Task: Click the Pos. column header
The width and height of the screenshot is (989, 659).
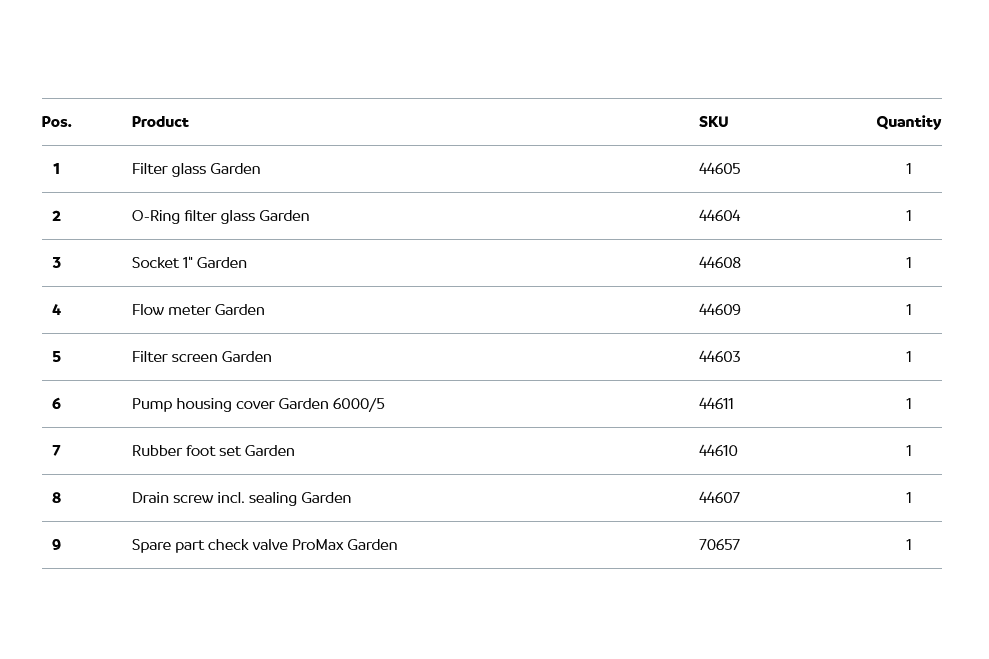Action: (x=56, y=122)
